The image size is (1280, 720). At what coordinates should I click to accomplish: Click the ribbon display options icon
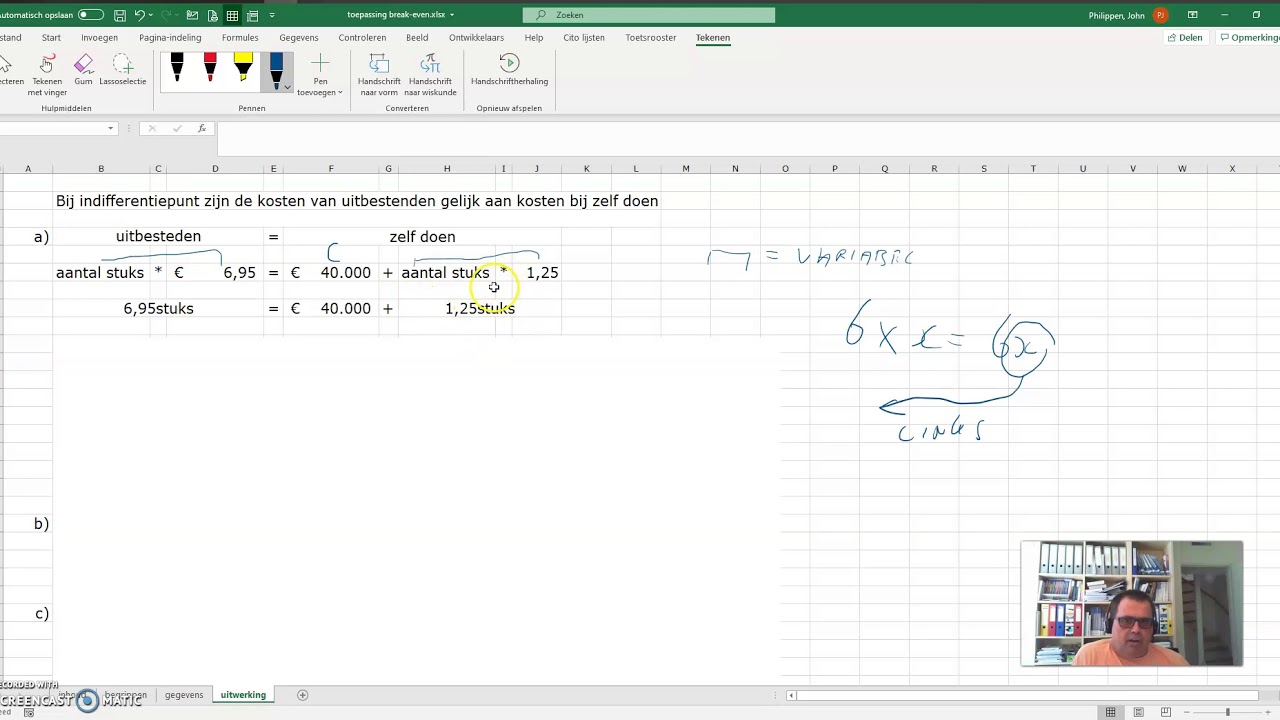click(1192, 15)
